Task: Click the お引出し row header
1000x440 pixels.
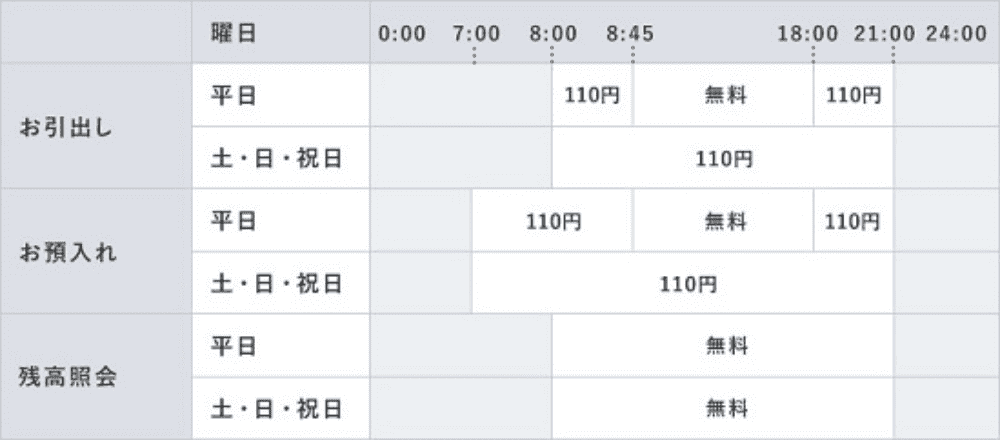Action: pos(96,126)
